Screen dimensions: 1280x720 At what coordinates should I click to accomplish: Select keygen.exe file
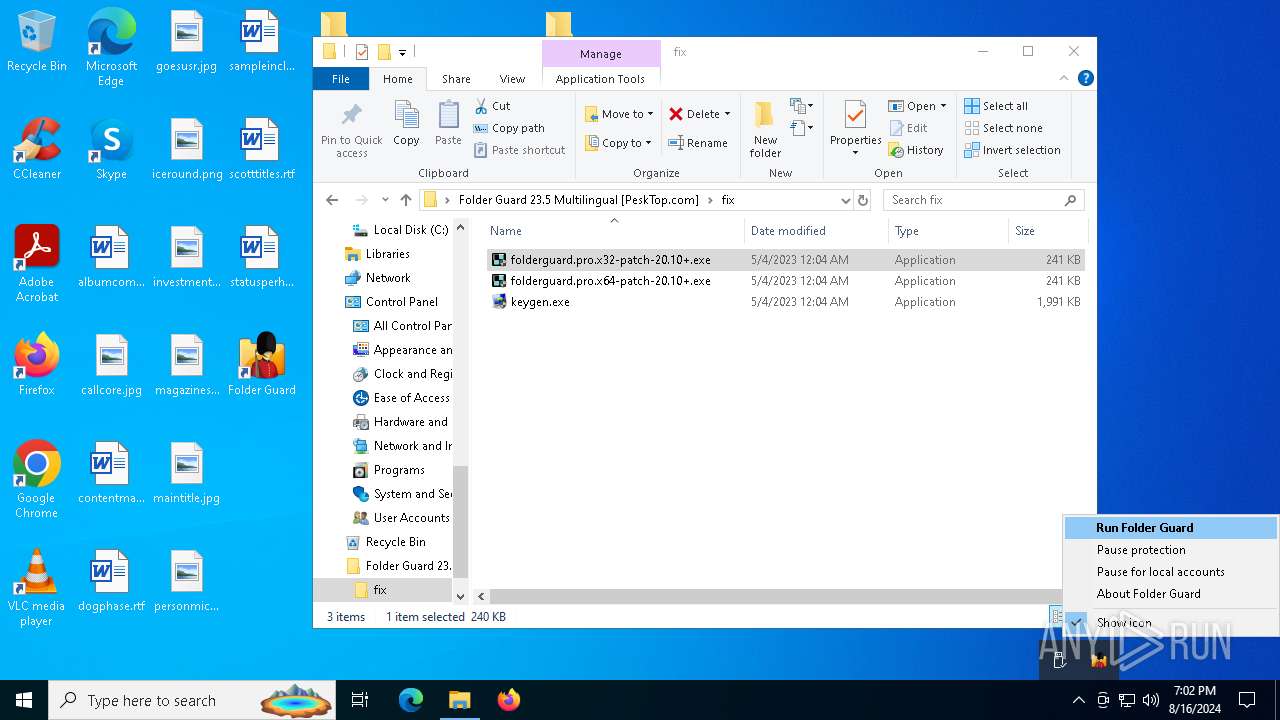tap(785, 302)
